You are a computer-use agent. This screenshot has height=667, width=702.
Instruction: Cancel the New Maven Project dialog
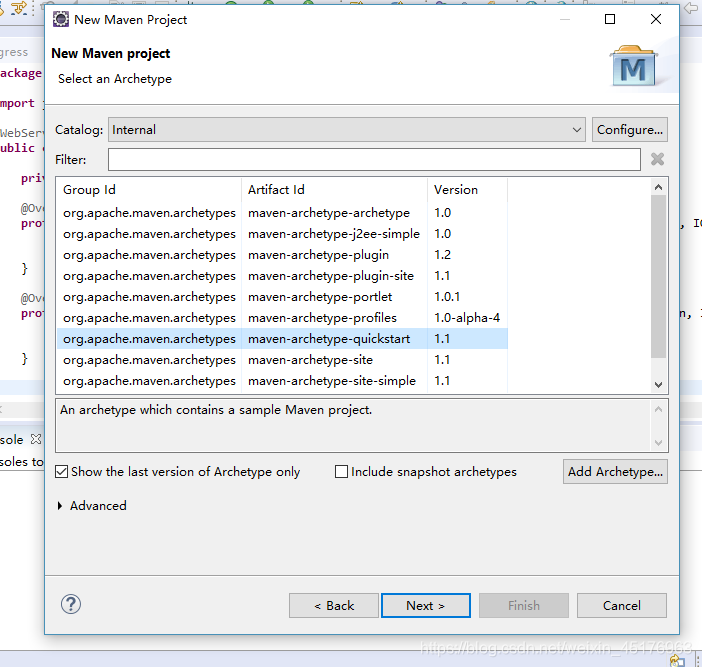click(x=621, y=606)
